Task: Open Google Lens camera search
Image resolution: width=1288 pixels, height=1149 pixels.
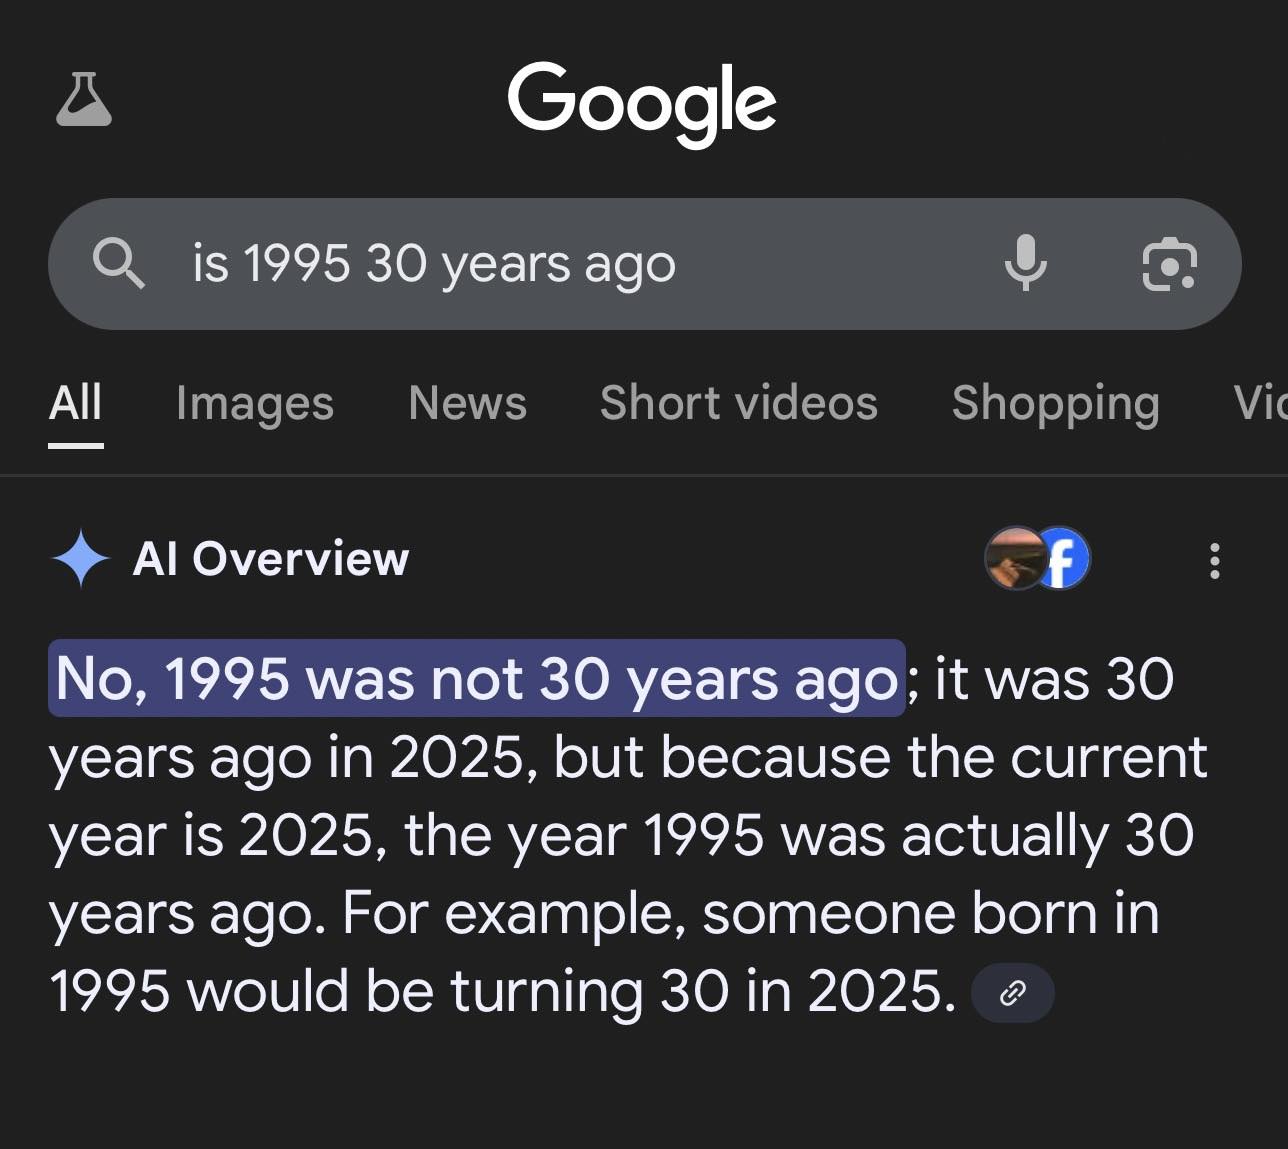Action: (x=1169, y=265)
